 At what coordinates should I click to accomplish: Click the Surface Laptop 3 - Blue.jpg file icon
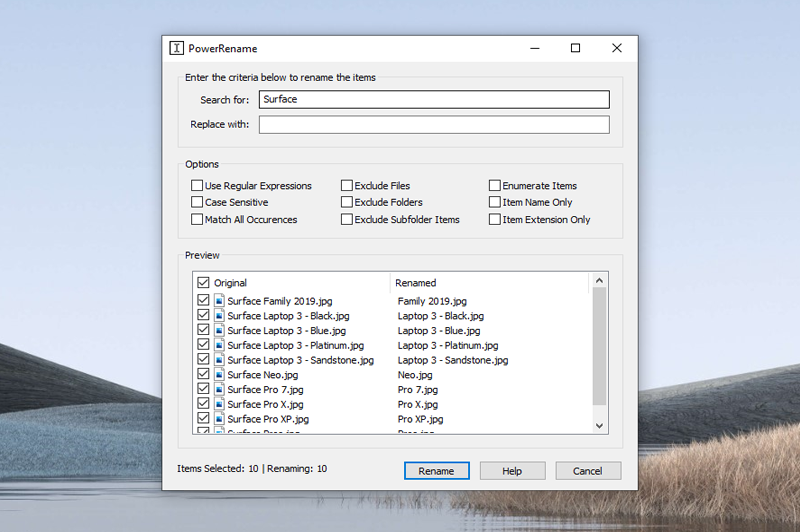[x=219, y=330]
